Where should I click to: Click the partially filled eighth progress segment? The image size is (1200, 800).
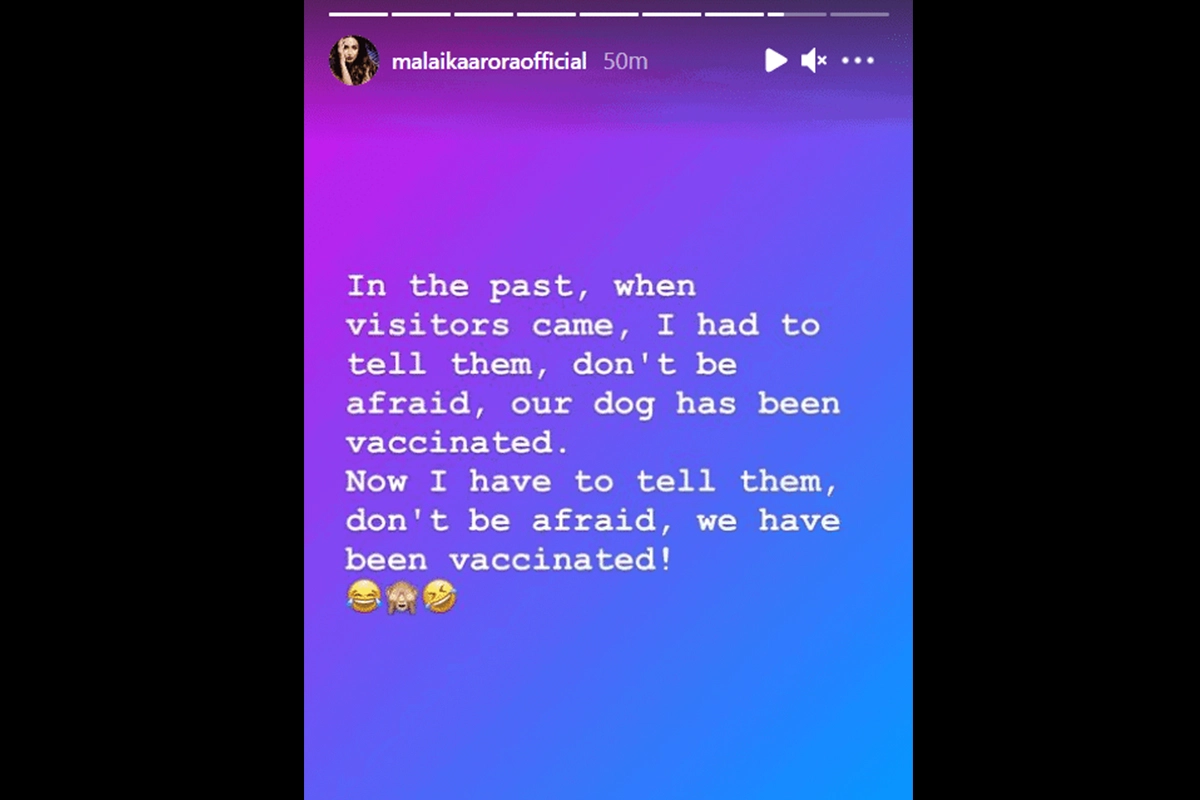pos(797,14)
